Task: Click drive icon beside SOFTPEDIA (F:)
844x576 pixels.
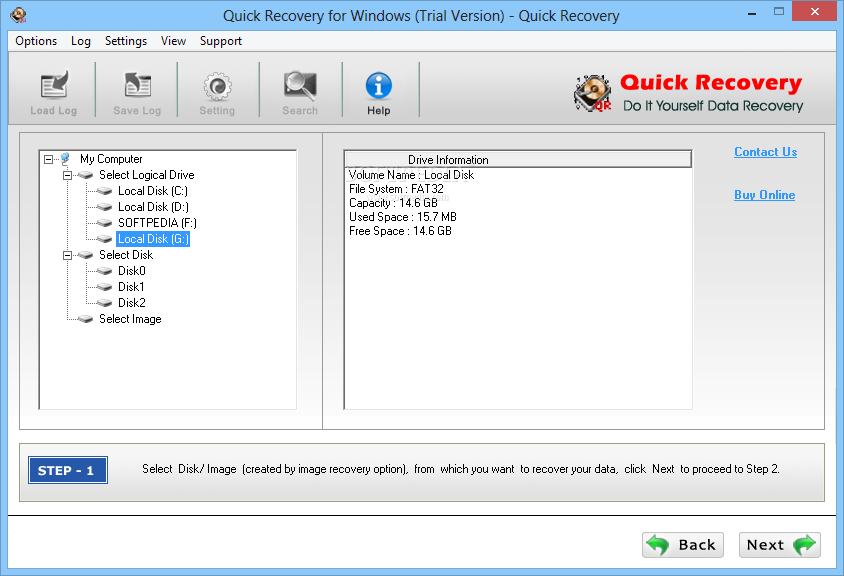Action: pyautogui.click(x=104, y=223)
